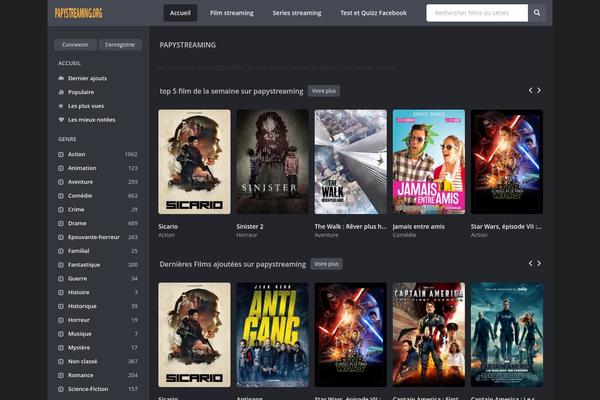Image resolution: width=600 pixels, height=400 pixels.
Task: Open the Populaire link
Action: pyautogui.click(x=81, y=92)
